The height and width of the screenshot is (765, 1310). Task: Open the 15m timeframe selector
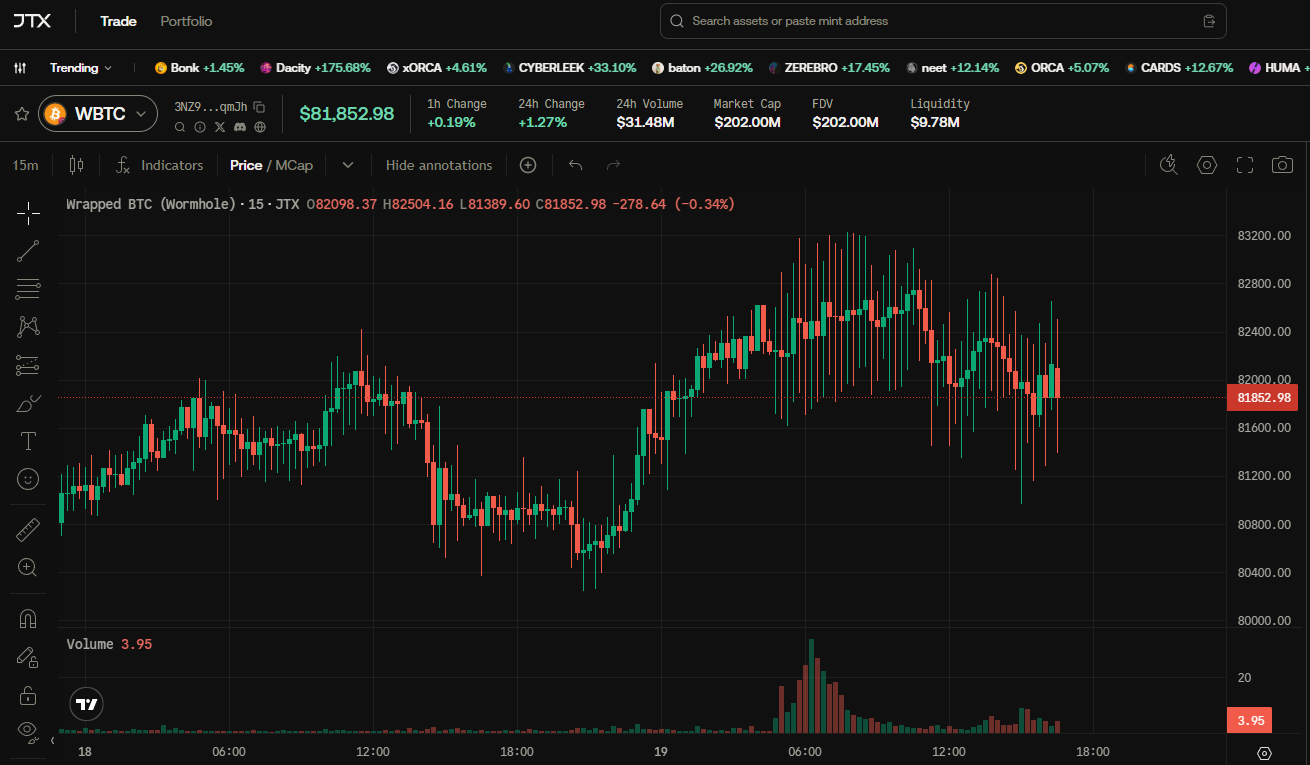coord(26,165)
